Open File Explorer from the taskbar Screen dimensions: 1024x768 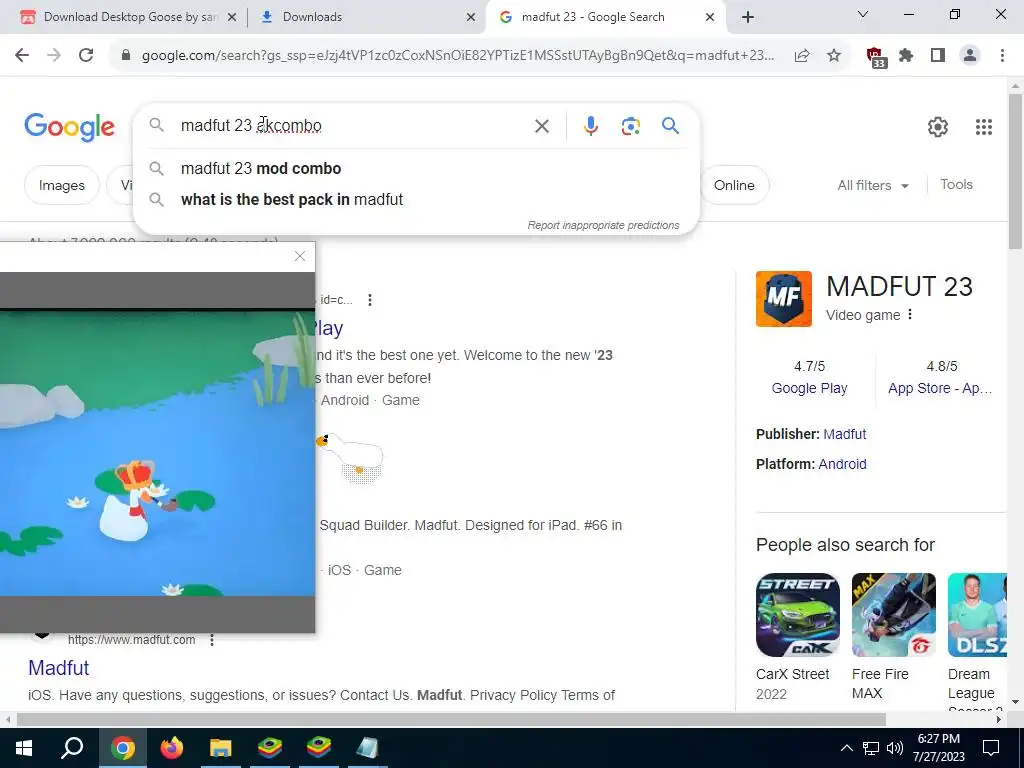coord(221,748)
